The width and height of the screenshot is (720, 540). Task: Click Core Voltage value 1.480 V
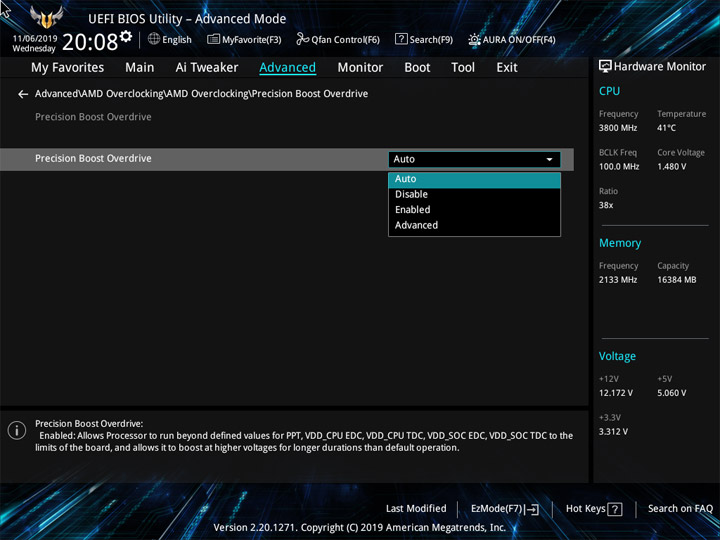671,166
